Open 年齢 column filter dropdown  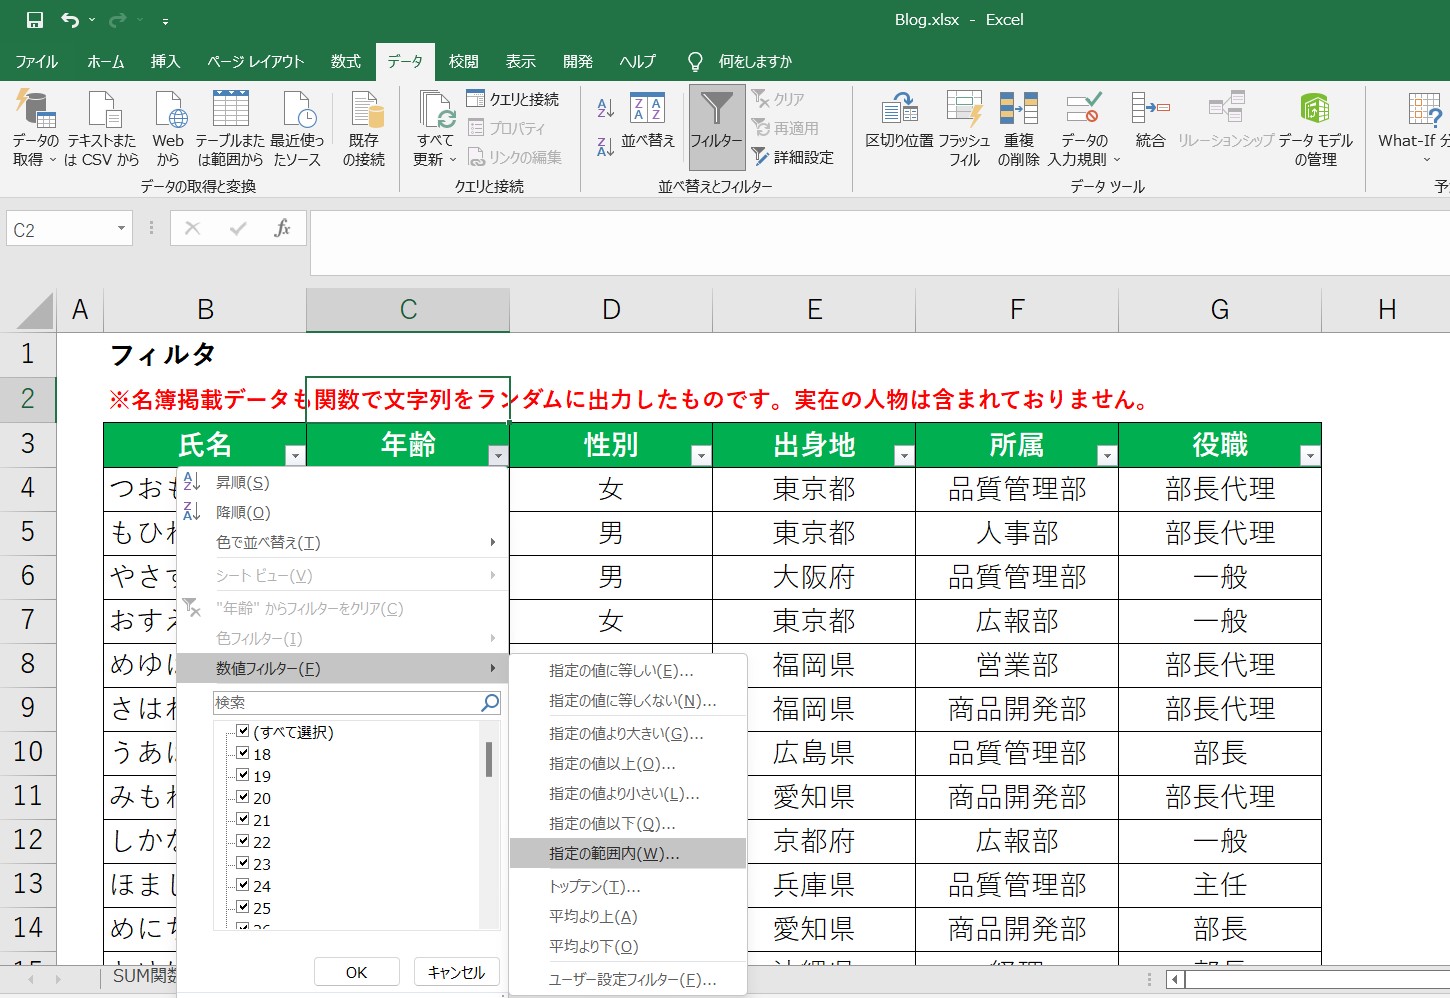[498, 455]
